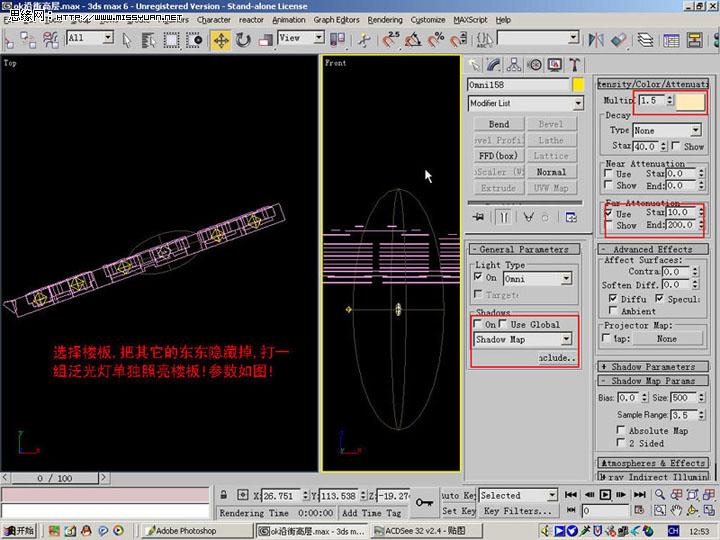Go to the animation start frame
720x540 pixels.
pos(571,495)
